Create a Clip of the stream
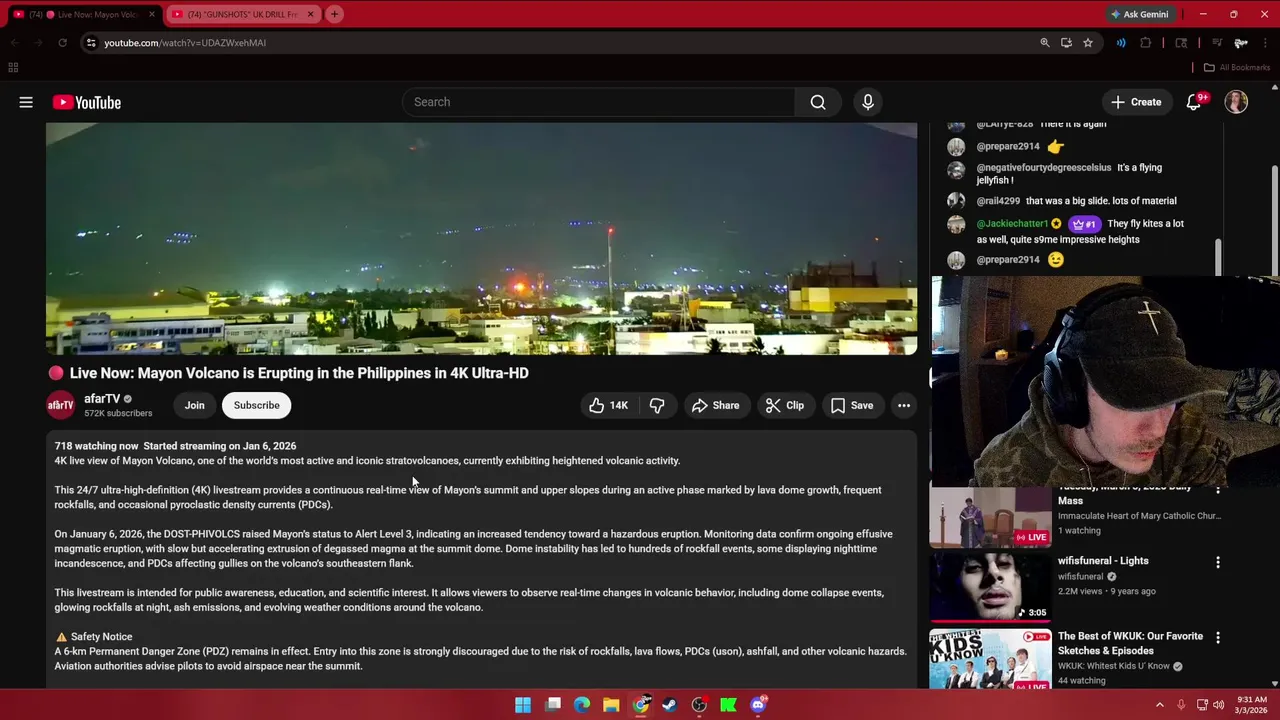The height and width of the screenshot is (720, 1280). pos(785,405)
